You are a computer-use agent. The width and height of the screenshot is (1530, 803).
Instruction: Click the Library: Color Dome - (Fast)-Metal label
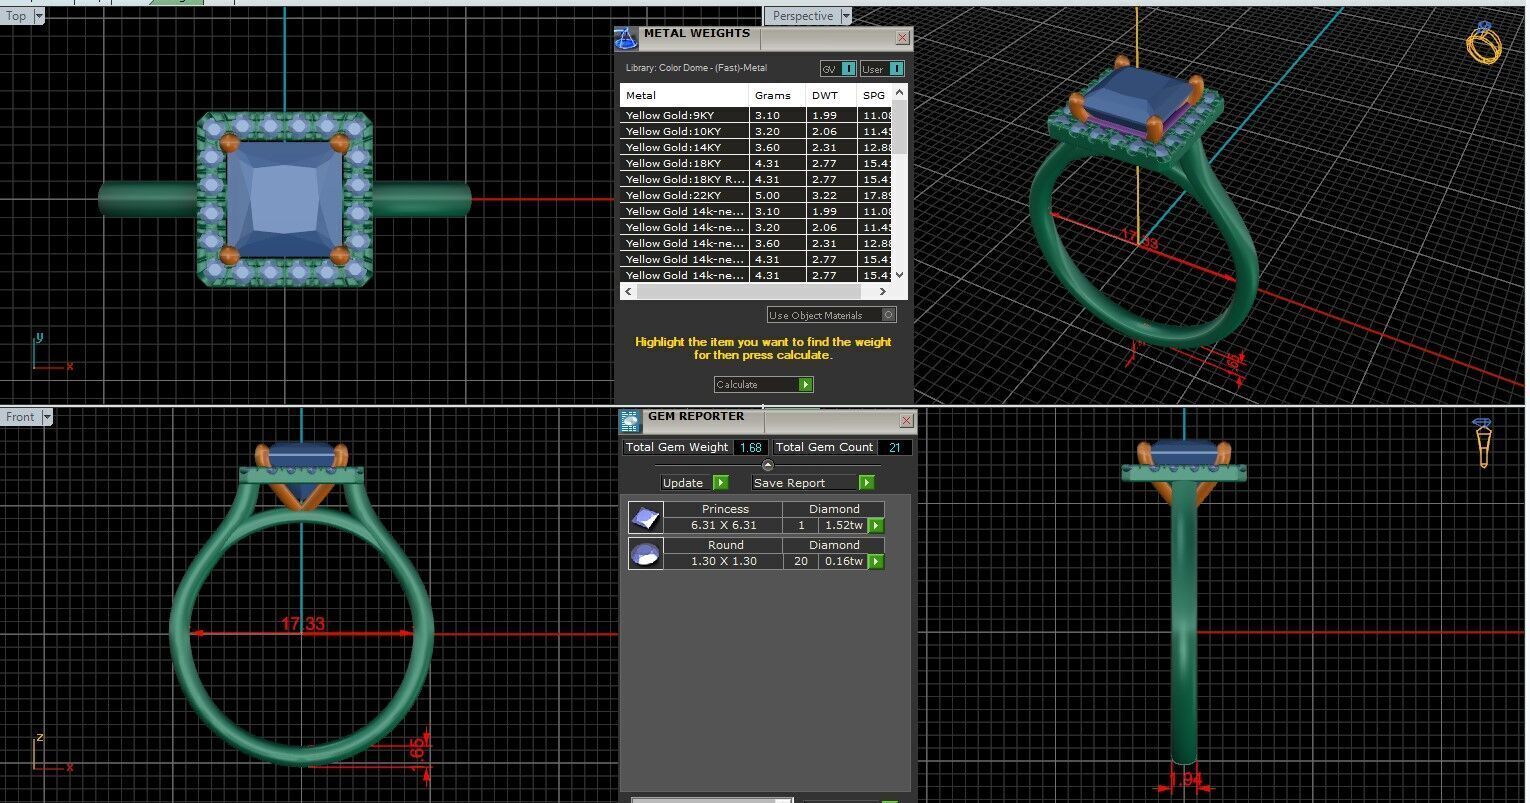[x=696, y=68]
